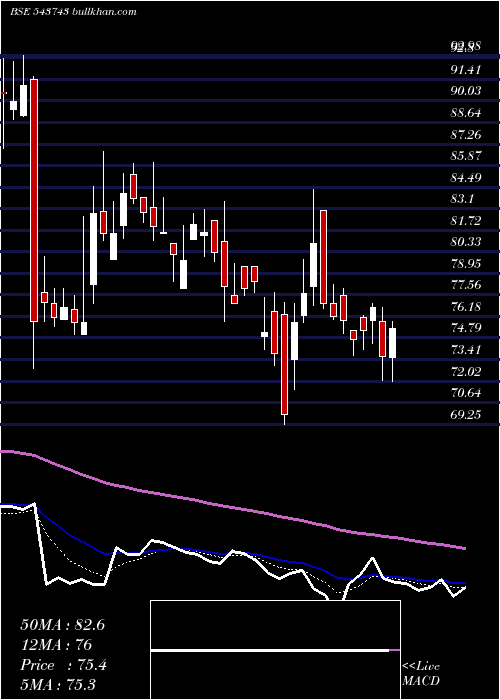Click the 74.79 price axis label

pyautogui.click(x=466, y=329)
